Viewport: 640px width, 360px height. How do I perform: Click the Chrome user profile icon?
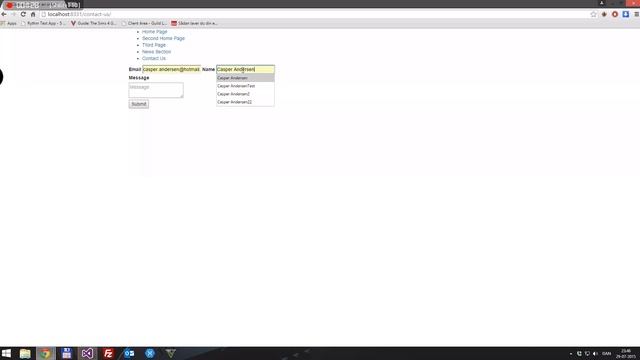602,3
